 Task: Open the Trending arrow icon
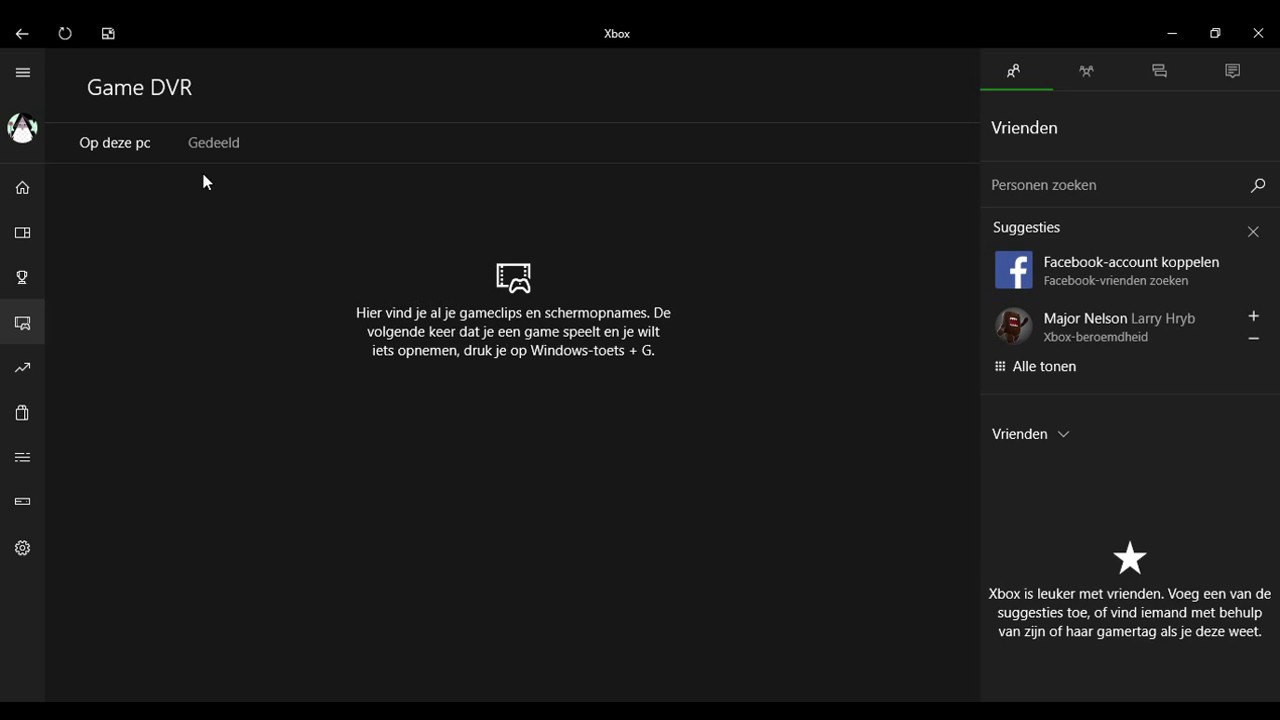22,368
